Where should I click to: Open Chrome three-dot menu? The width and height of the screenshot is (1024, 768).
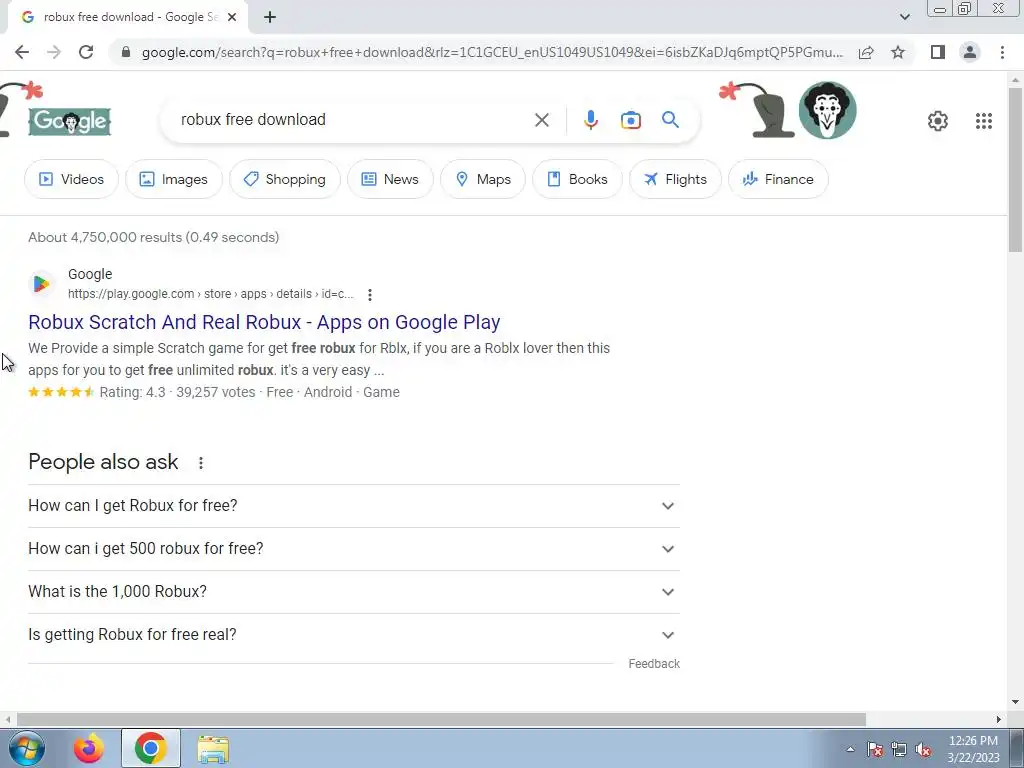tap(1002, 52)
